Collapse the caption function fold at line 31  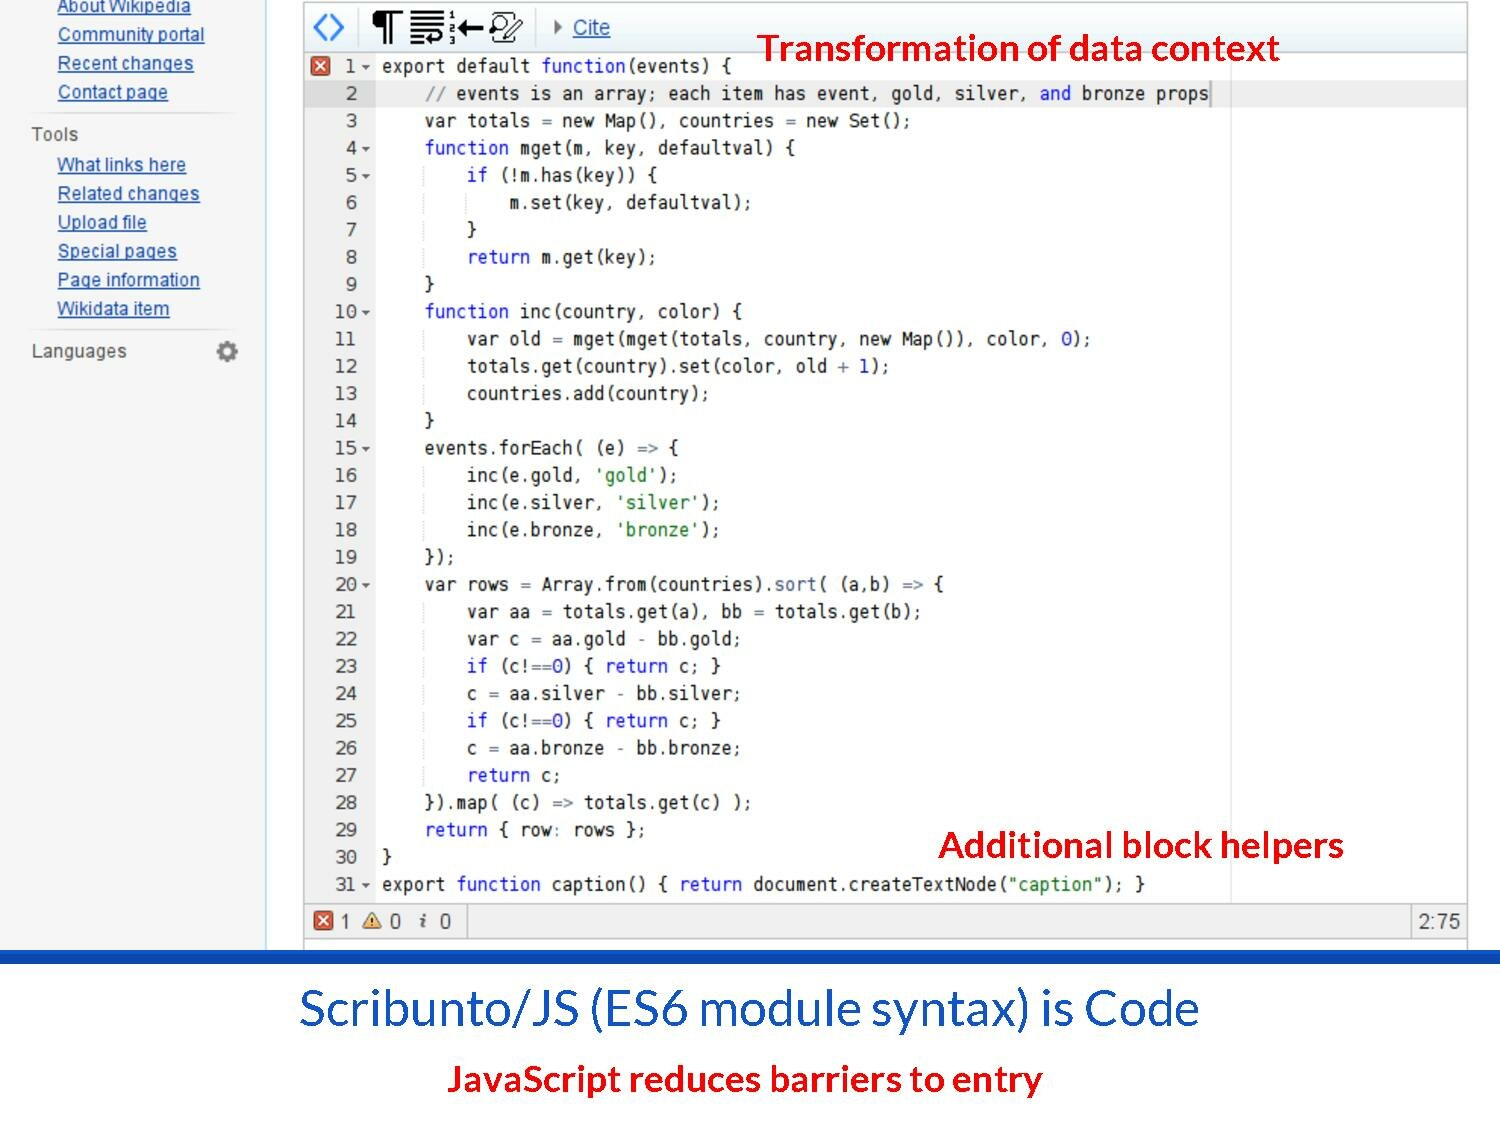[366, 885]
